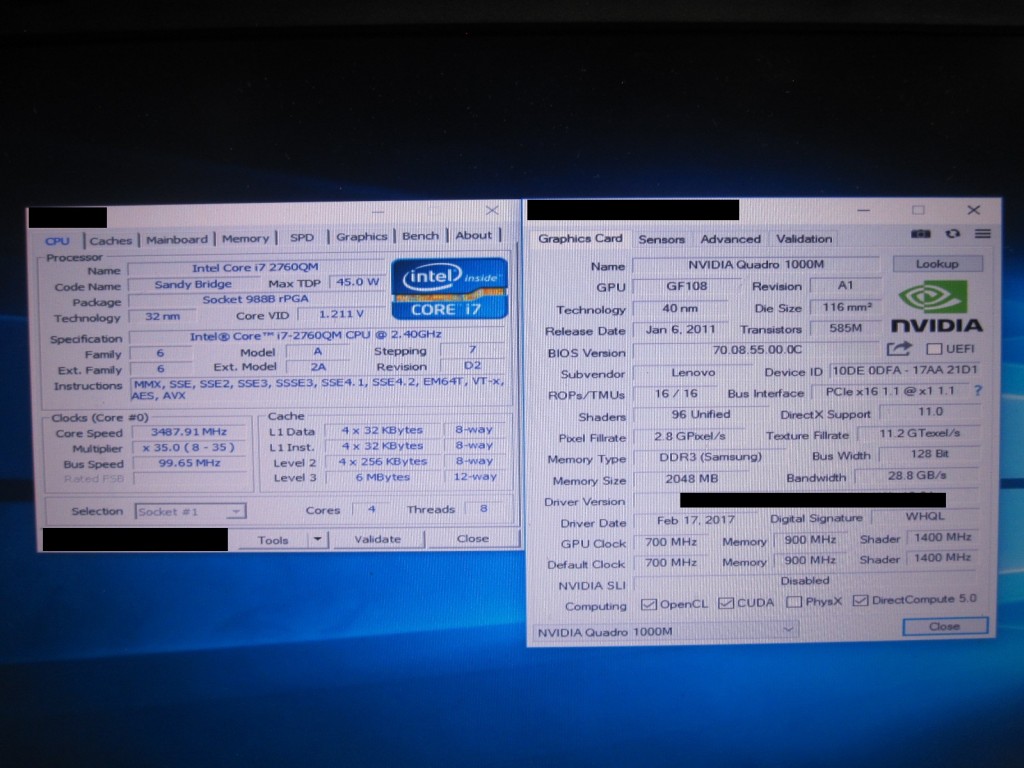This screenshot has height=768, width=1024.
Task: Select the SPD tab
Action: pos(302,238)
